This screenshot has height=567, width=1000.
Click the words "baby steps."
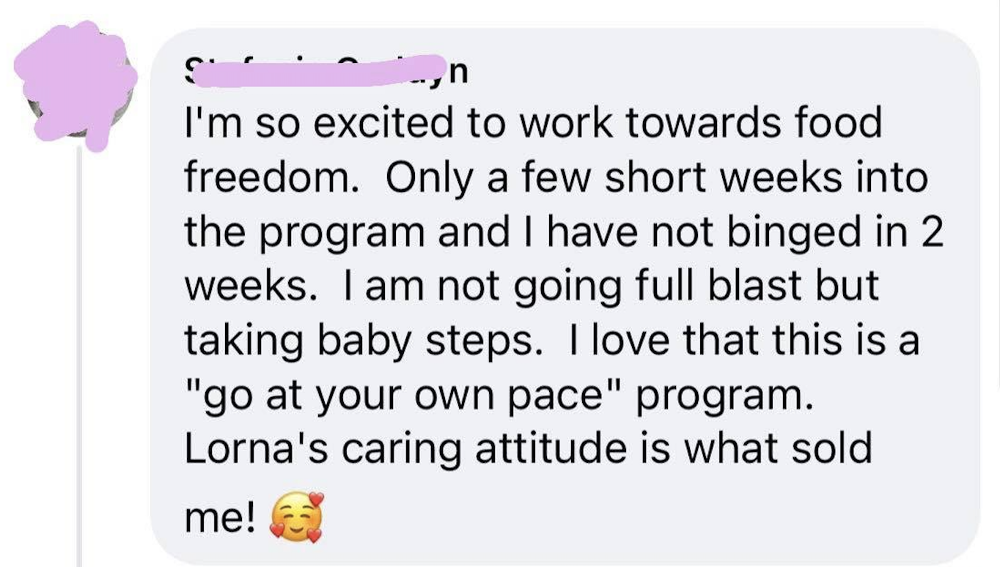tap(429, 342)
